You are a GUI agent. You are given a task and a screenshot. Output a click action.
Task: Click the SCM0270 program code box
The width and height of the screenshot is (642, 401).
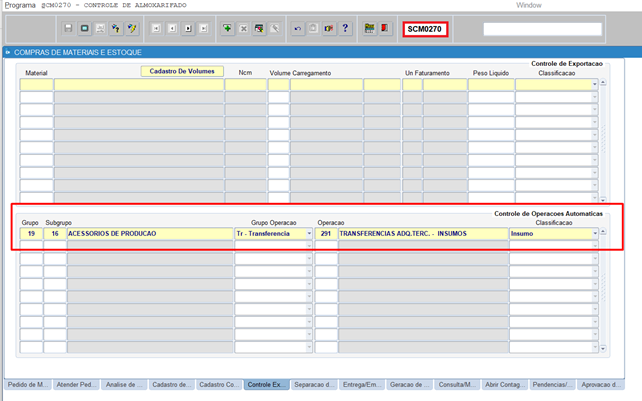pyautogui.click(x=425, y=29)
